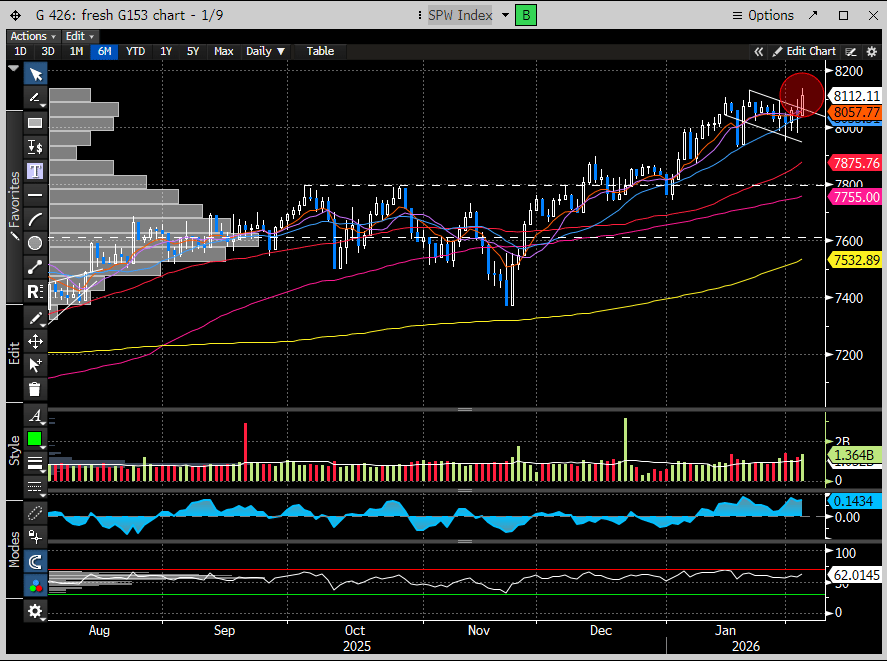Open chart settings gear at top right
The width and height of the screenshot is (887, 661).
[872, 51]
